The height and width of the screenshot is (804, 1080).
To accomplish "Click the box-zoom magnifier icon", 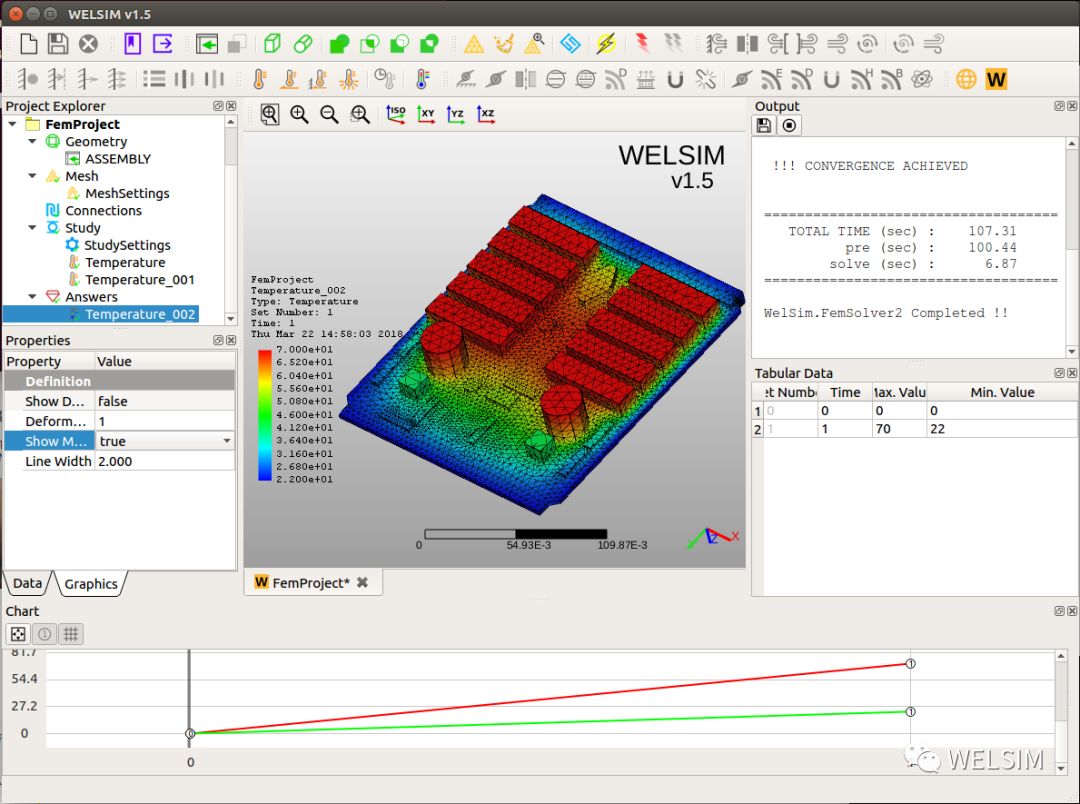I will click(360, 114).
